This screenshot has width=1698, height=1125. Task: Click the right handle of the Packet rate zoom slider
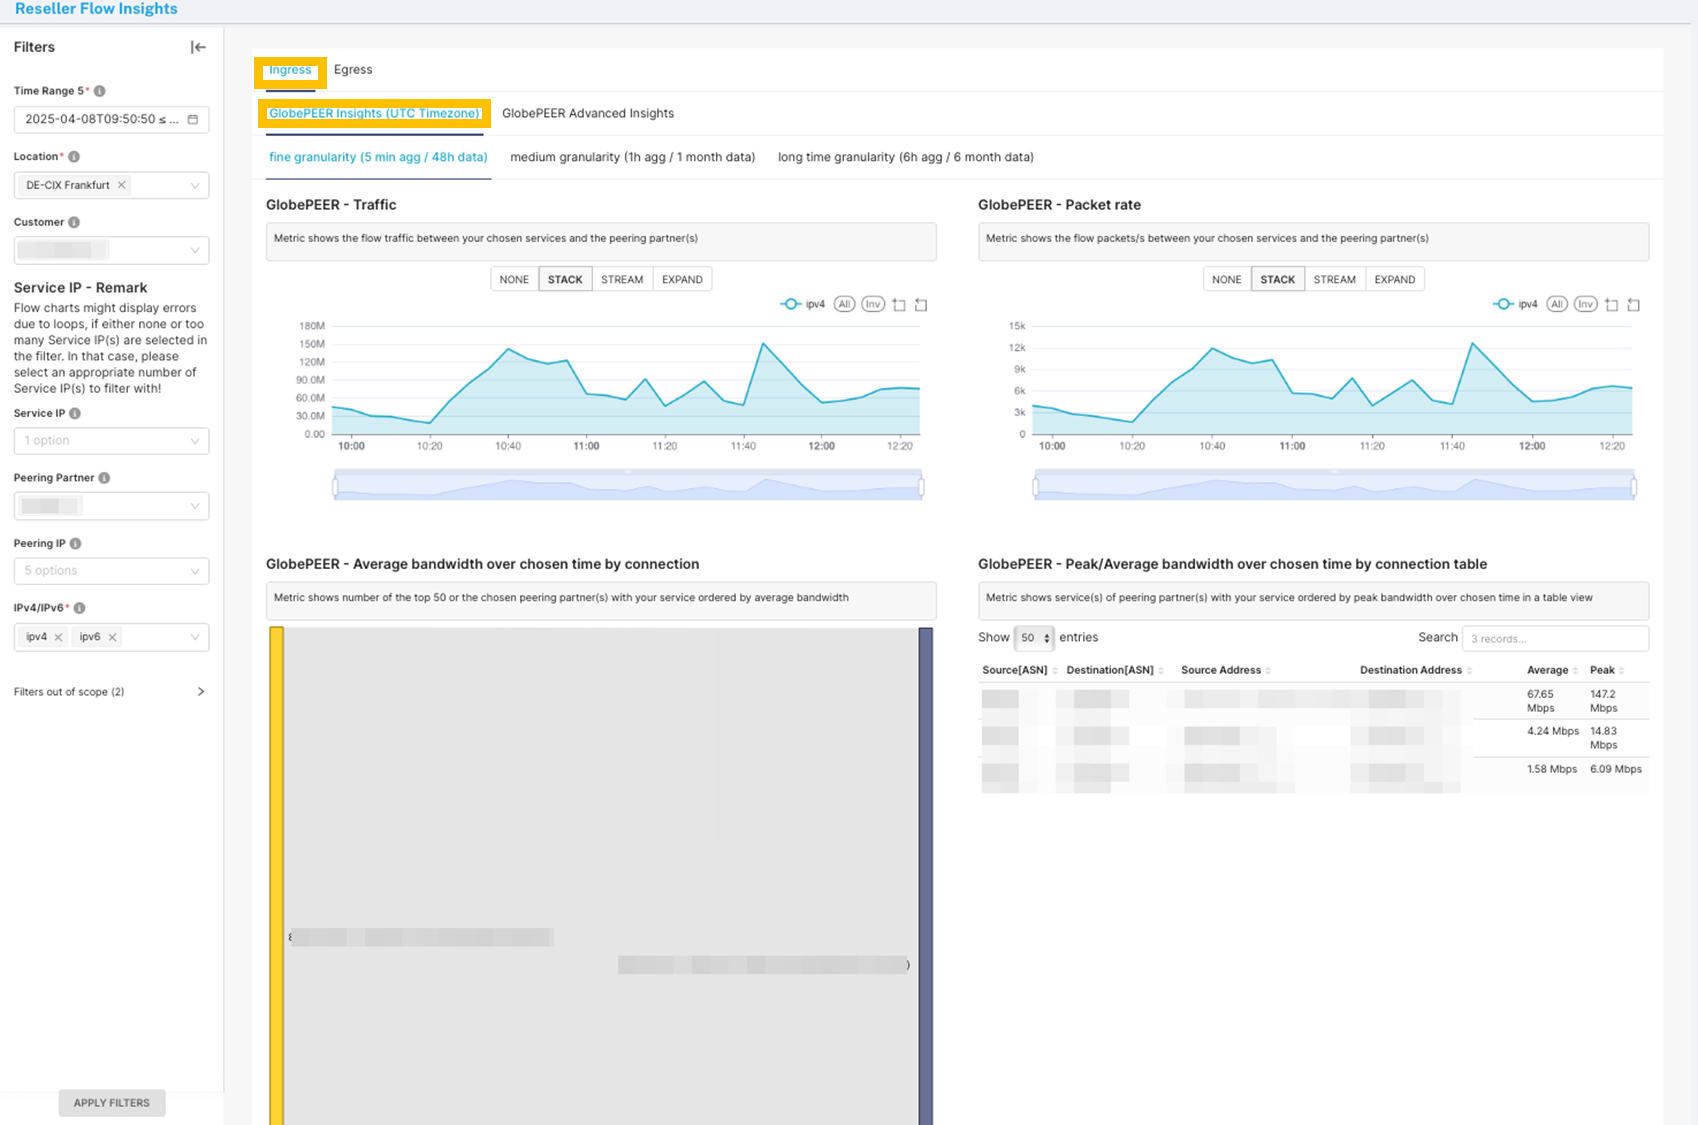(x=1634, y=487)
